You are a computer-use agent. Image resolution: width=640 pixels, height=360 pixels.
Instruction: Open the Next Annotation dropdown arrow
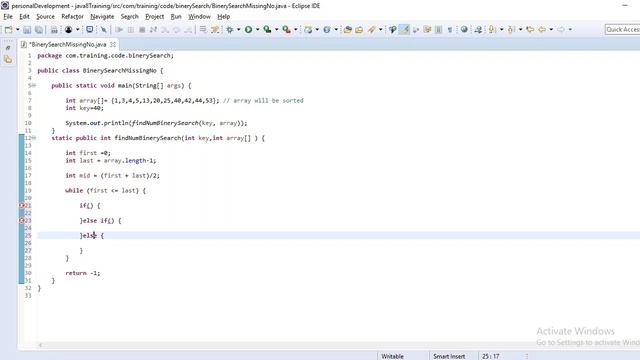tap(502, 29)
